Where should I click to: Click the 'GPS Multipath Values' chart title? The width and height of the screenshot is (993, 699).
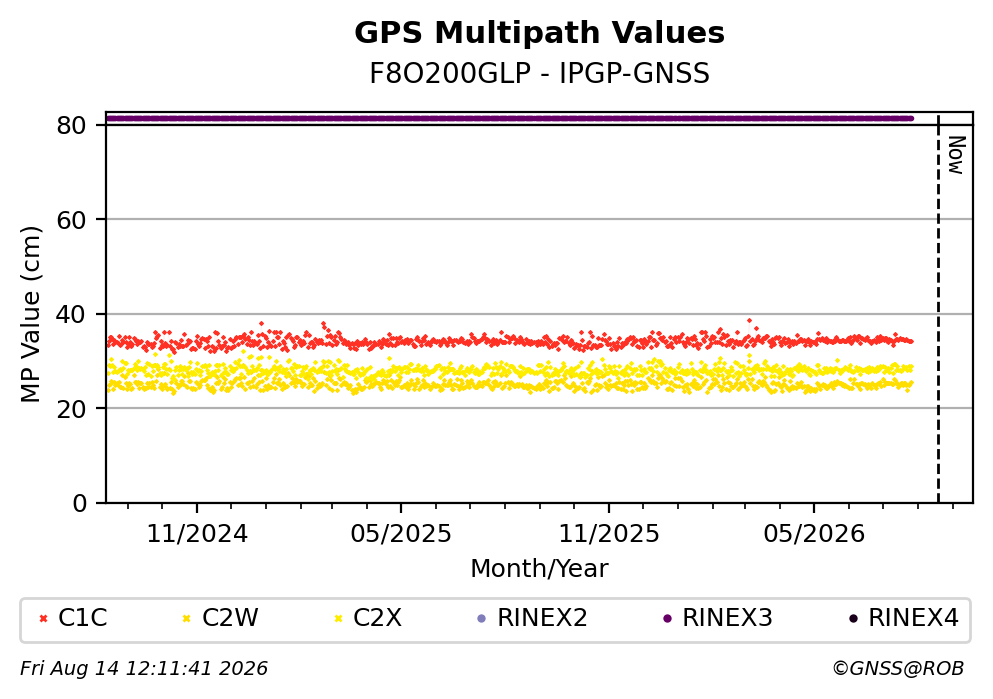coord(540,33)
